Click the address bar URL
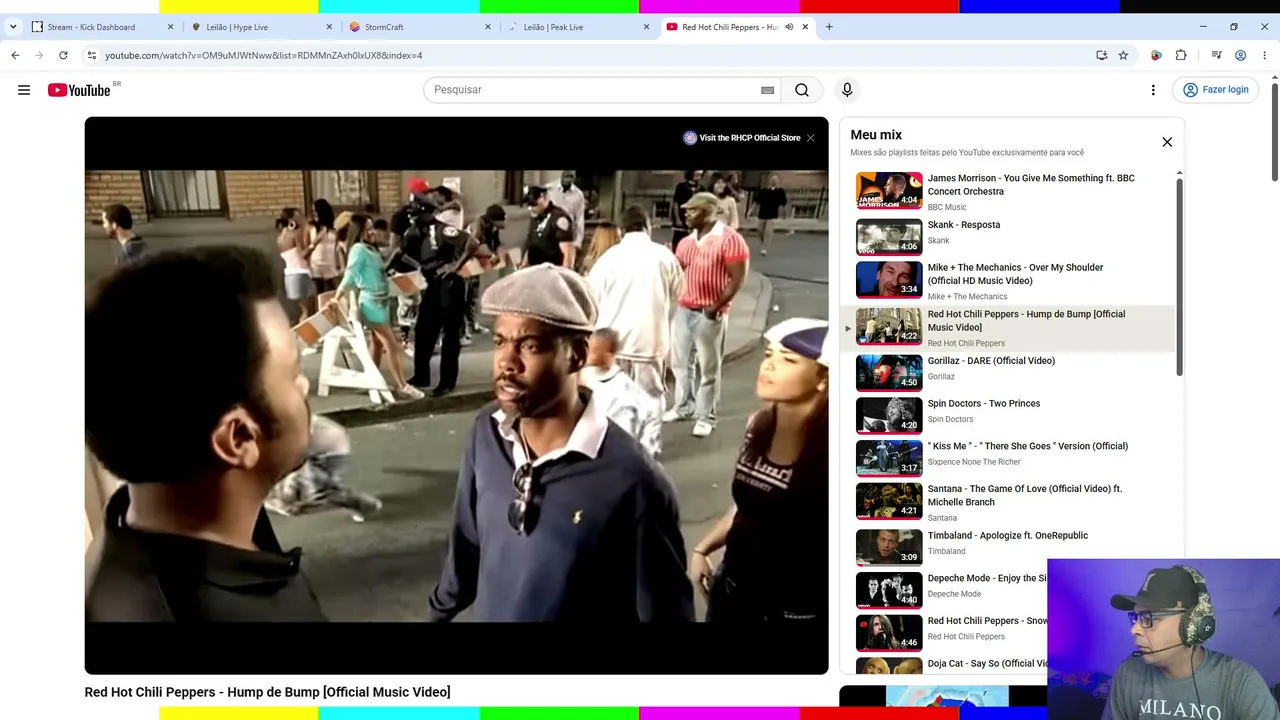Viewport: 1280px width, 720px height. point(263,55)
